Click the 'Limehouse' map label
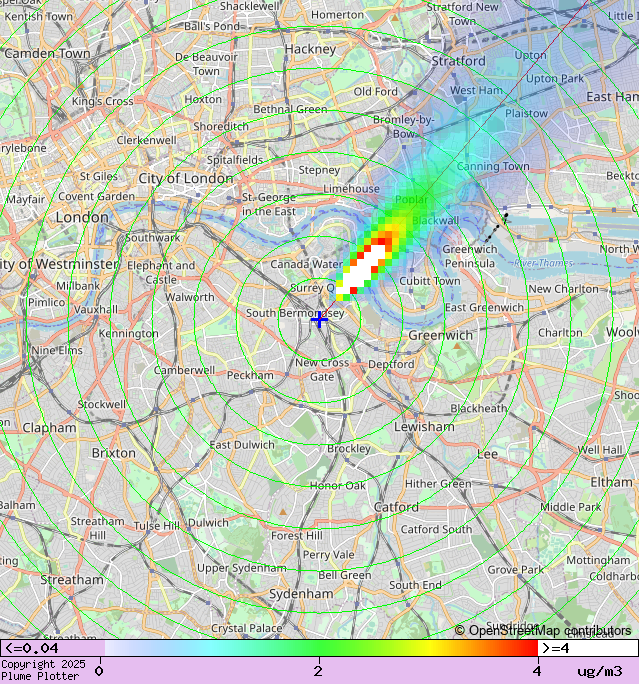 [x=351, y=189]
